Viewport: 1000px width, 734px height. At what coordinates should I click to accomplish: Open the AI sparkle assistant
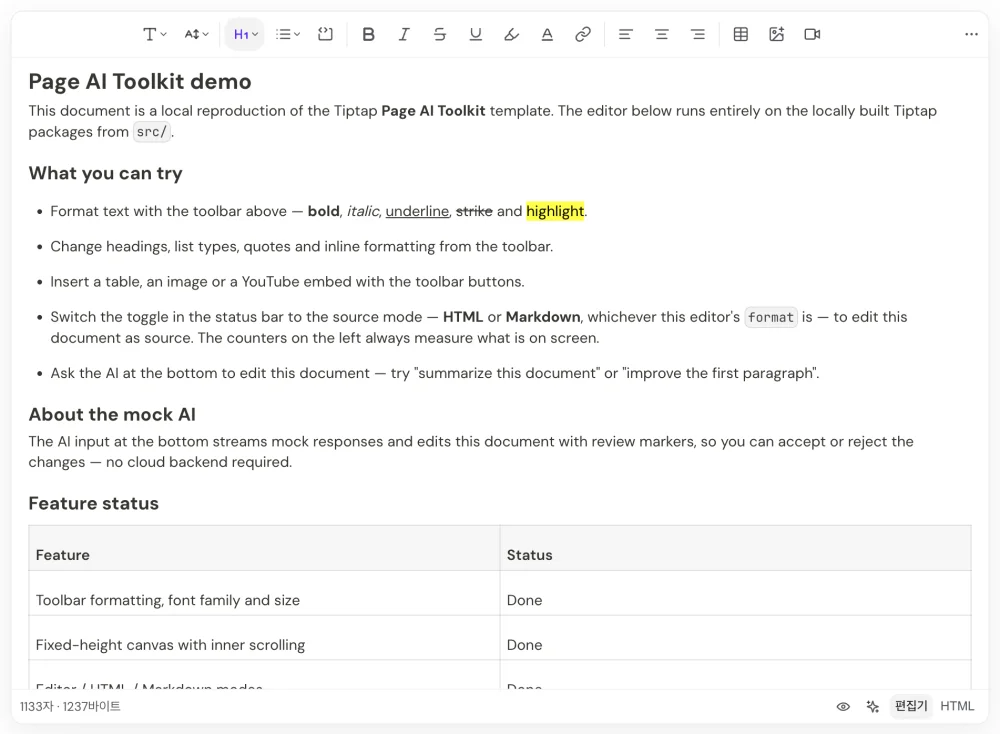pyautogui.click(x=872, y=707)
